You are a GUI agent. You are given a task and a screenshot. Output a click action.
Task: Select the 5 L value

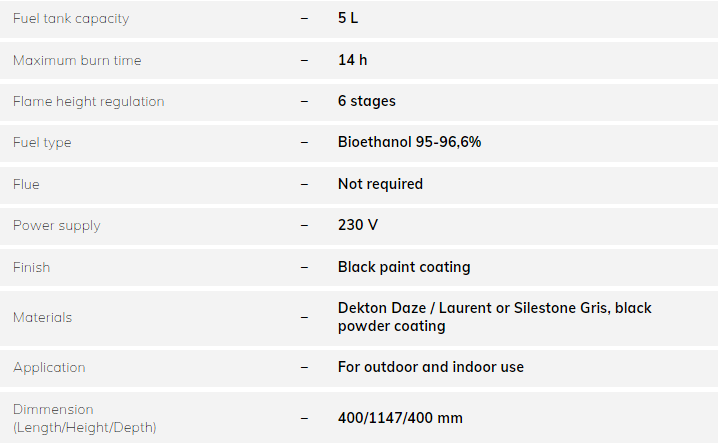point(348,18)
